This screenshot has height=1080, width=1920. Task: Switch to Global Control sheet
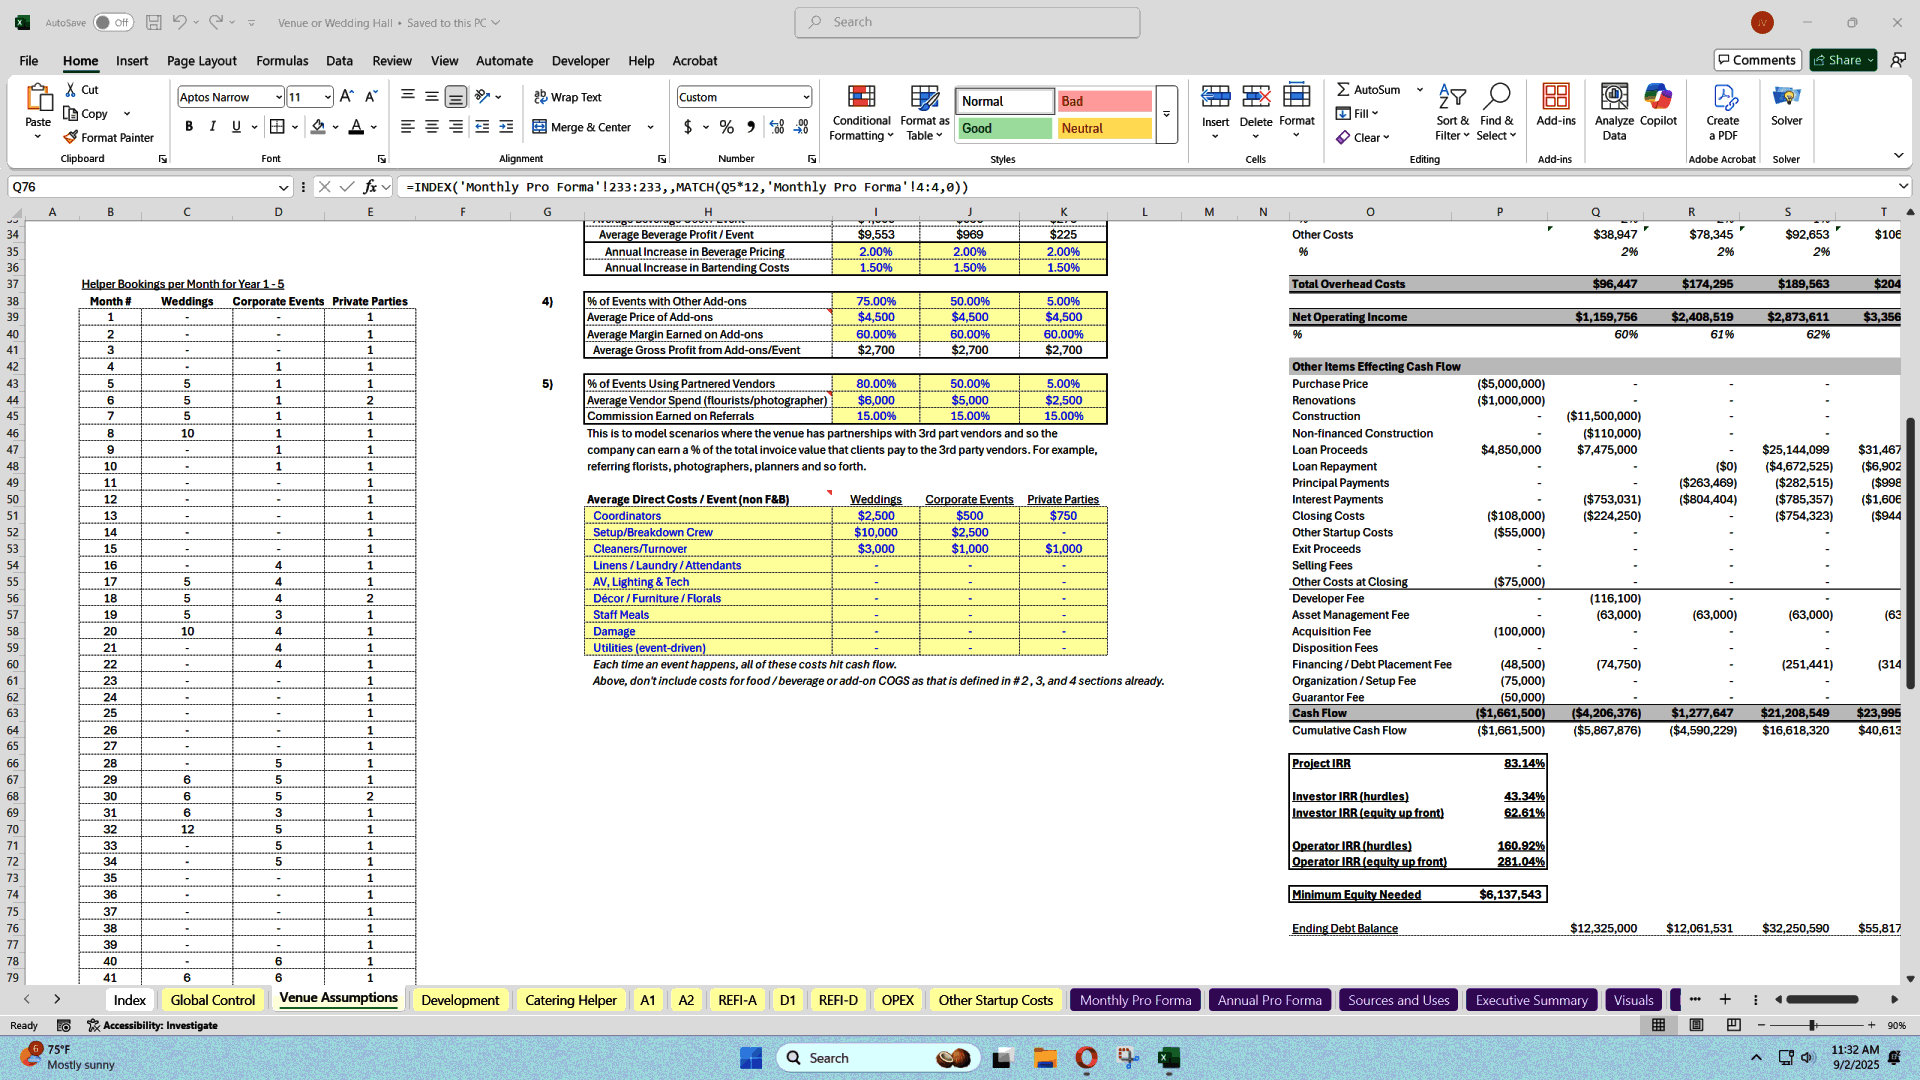tap(213, 1000)
